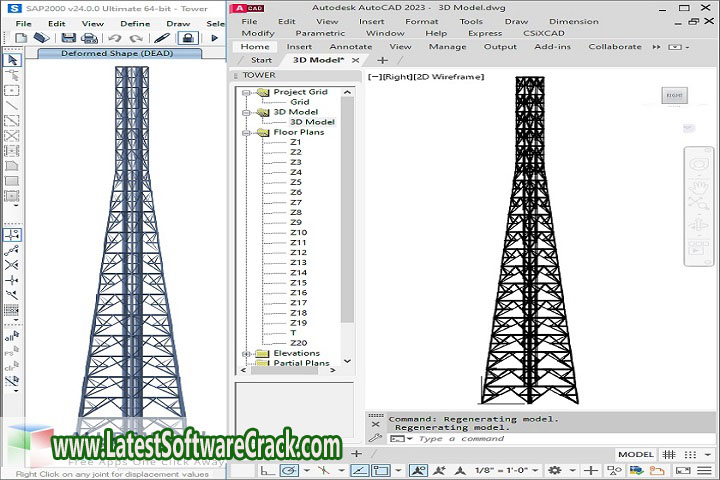The image size is (720, 480).
Task: Select the Z20 floor plan
Action: coord(298,343)
